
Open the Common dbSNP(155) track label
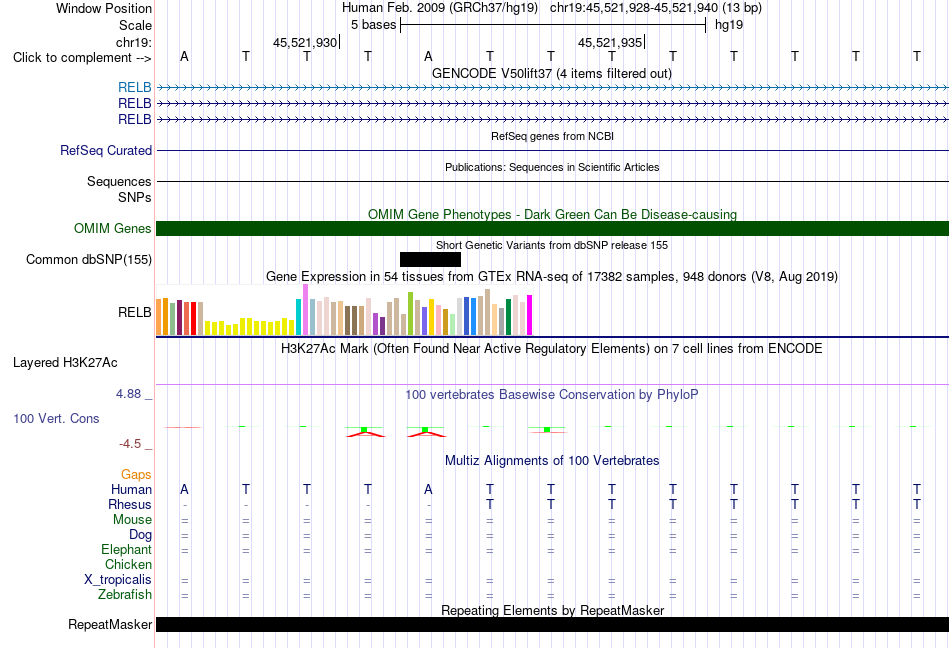coord(89,259)
